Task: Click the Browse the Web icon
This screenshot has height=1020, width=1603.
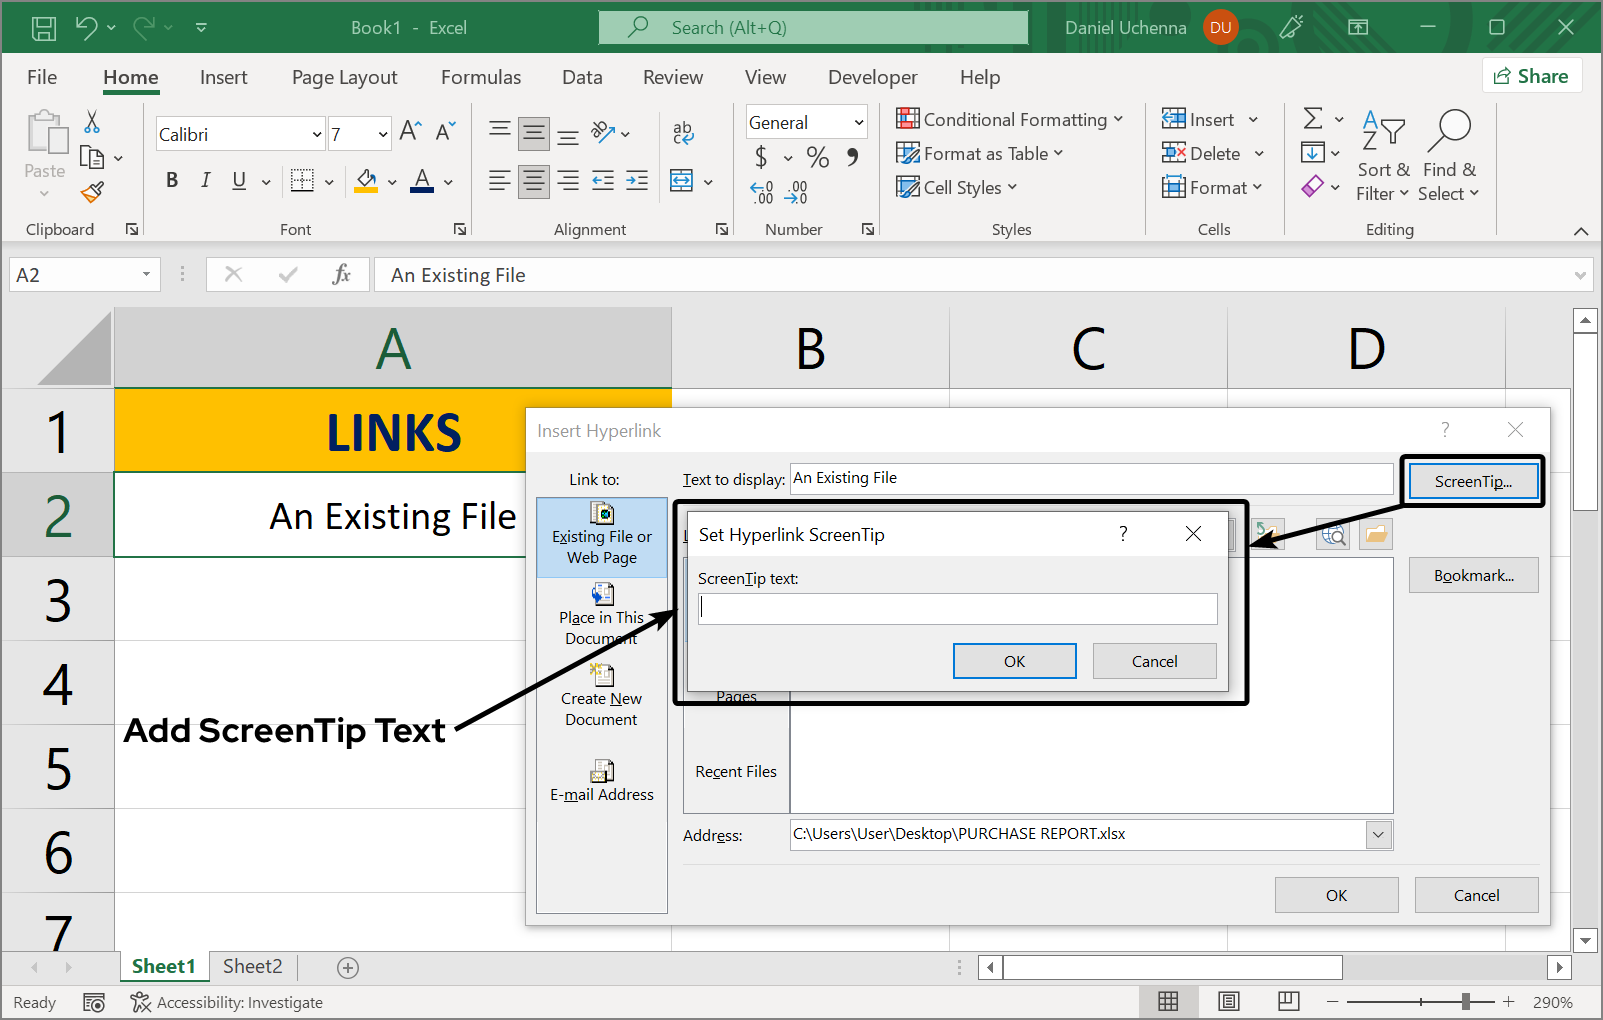Action: click(1333, 534)
